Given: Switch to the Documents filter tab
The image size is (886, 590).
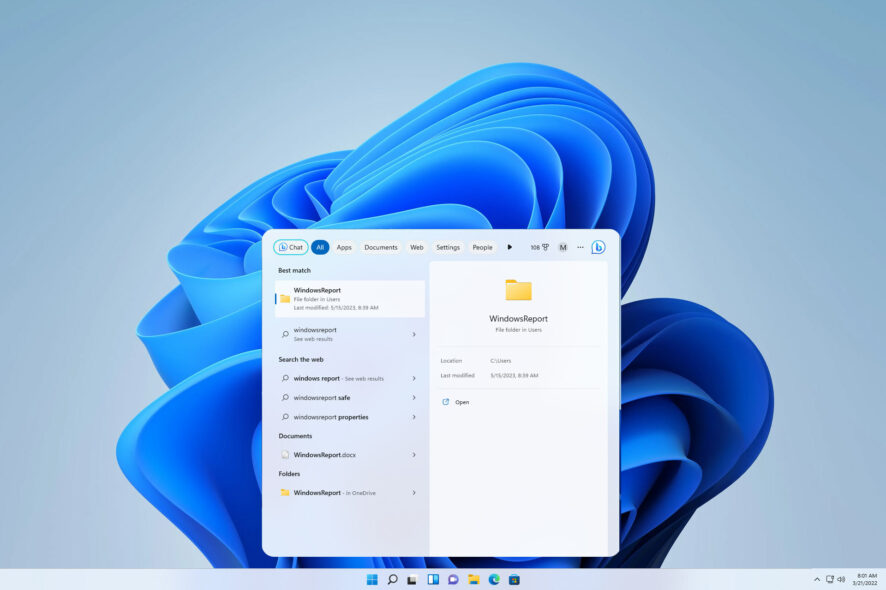Looking at the screenshot, I should 380,247.
